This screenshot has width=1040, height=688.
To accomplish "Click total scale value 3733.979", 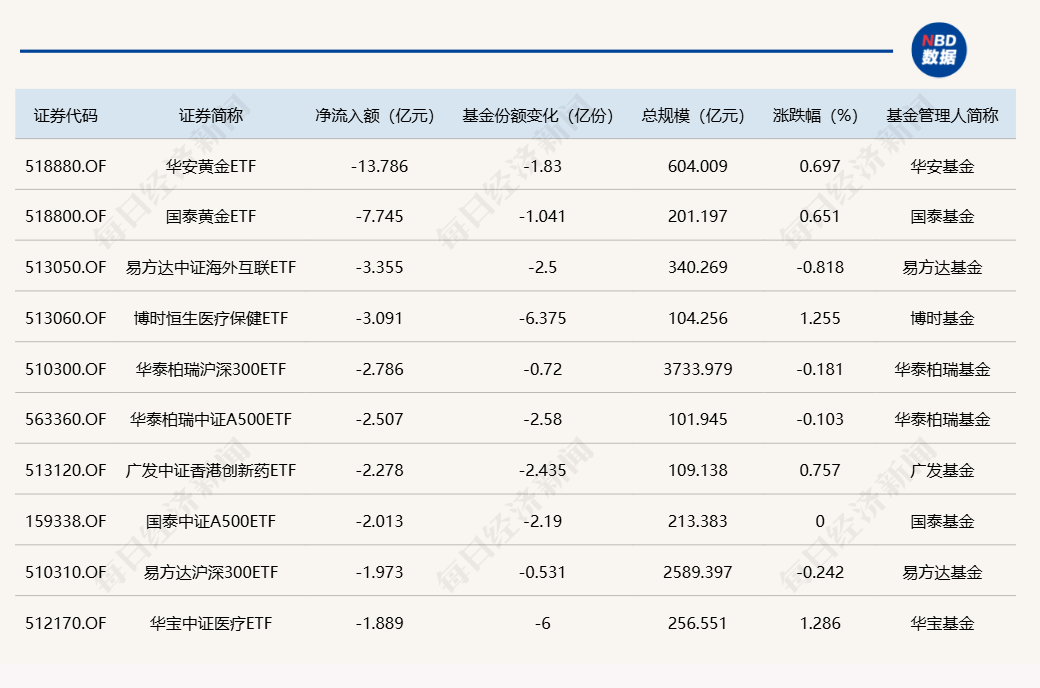I will (x=698, y=370).
